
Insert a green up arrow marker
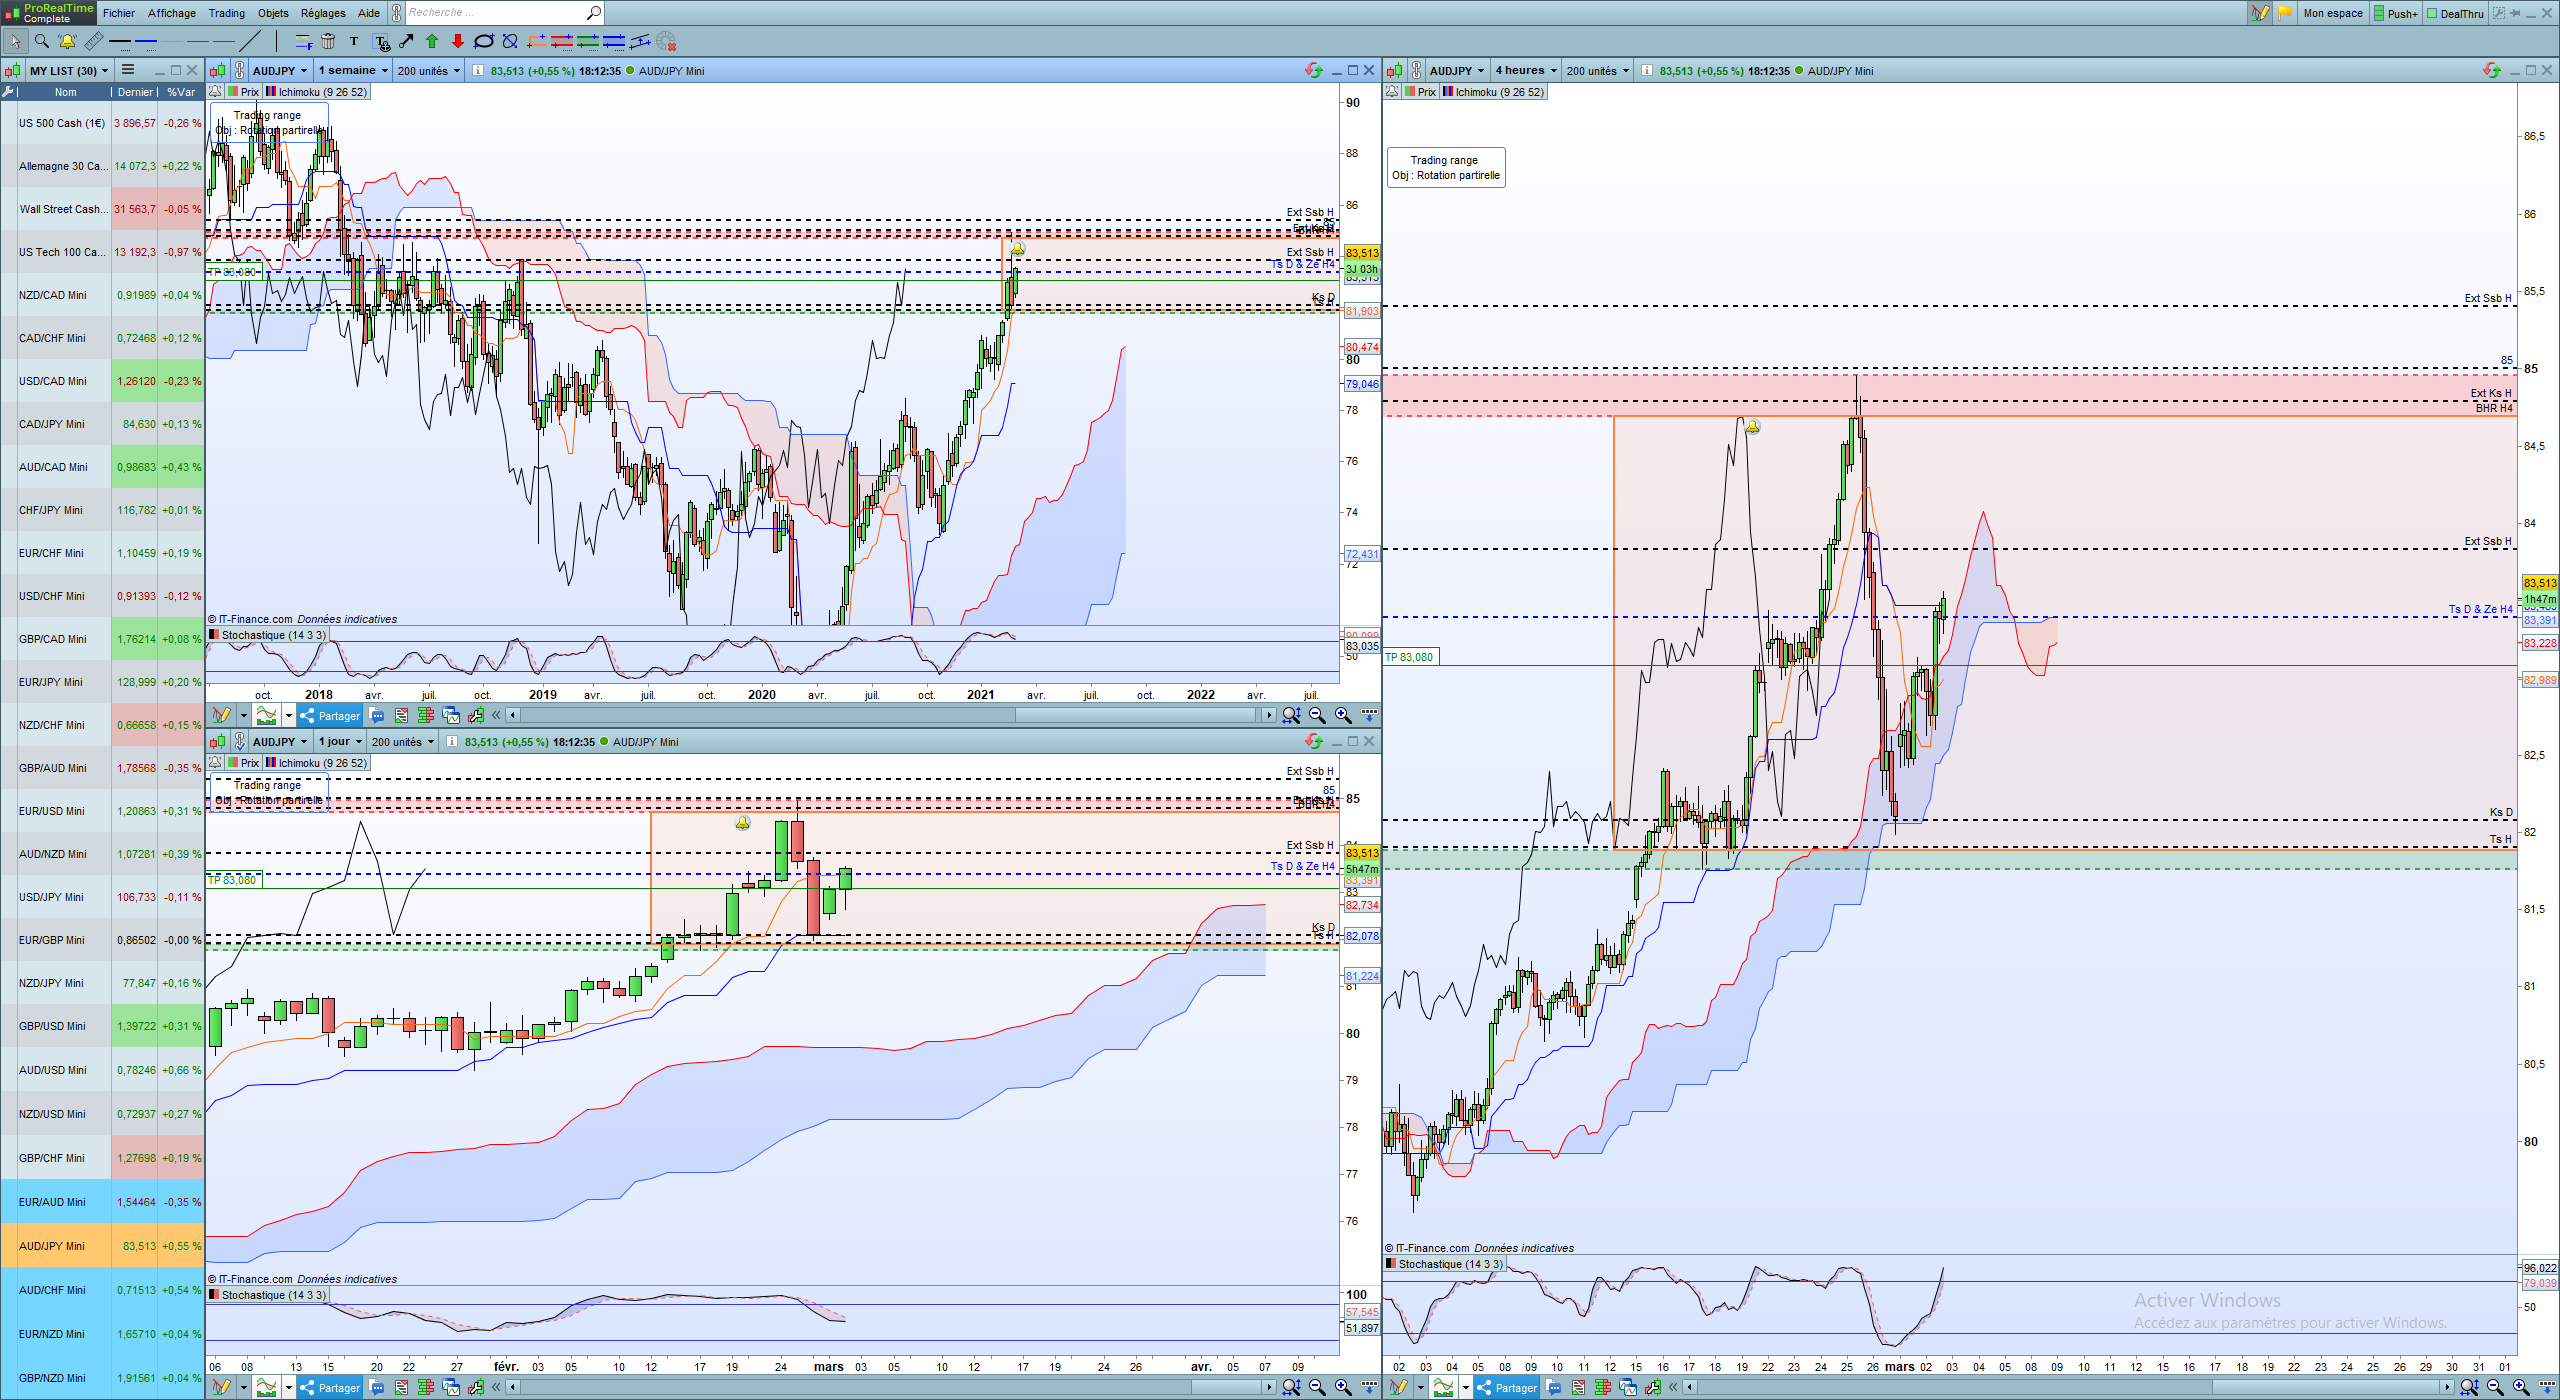tap(432, 41)
